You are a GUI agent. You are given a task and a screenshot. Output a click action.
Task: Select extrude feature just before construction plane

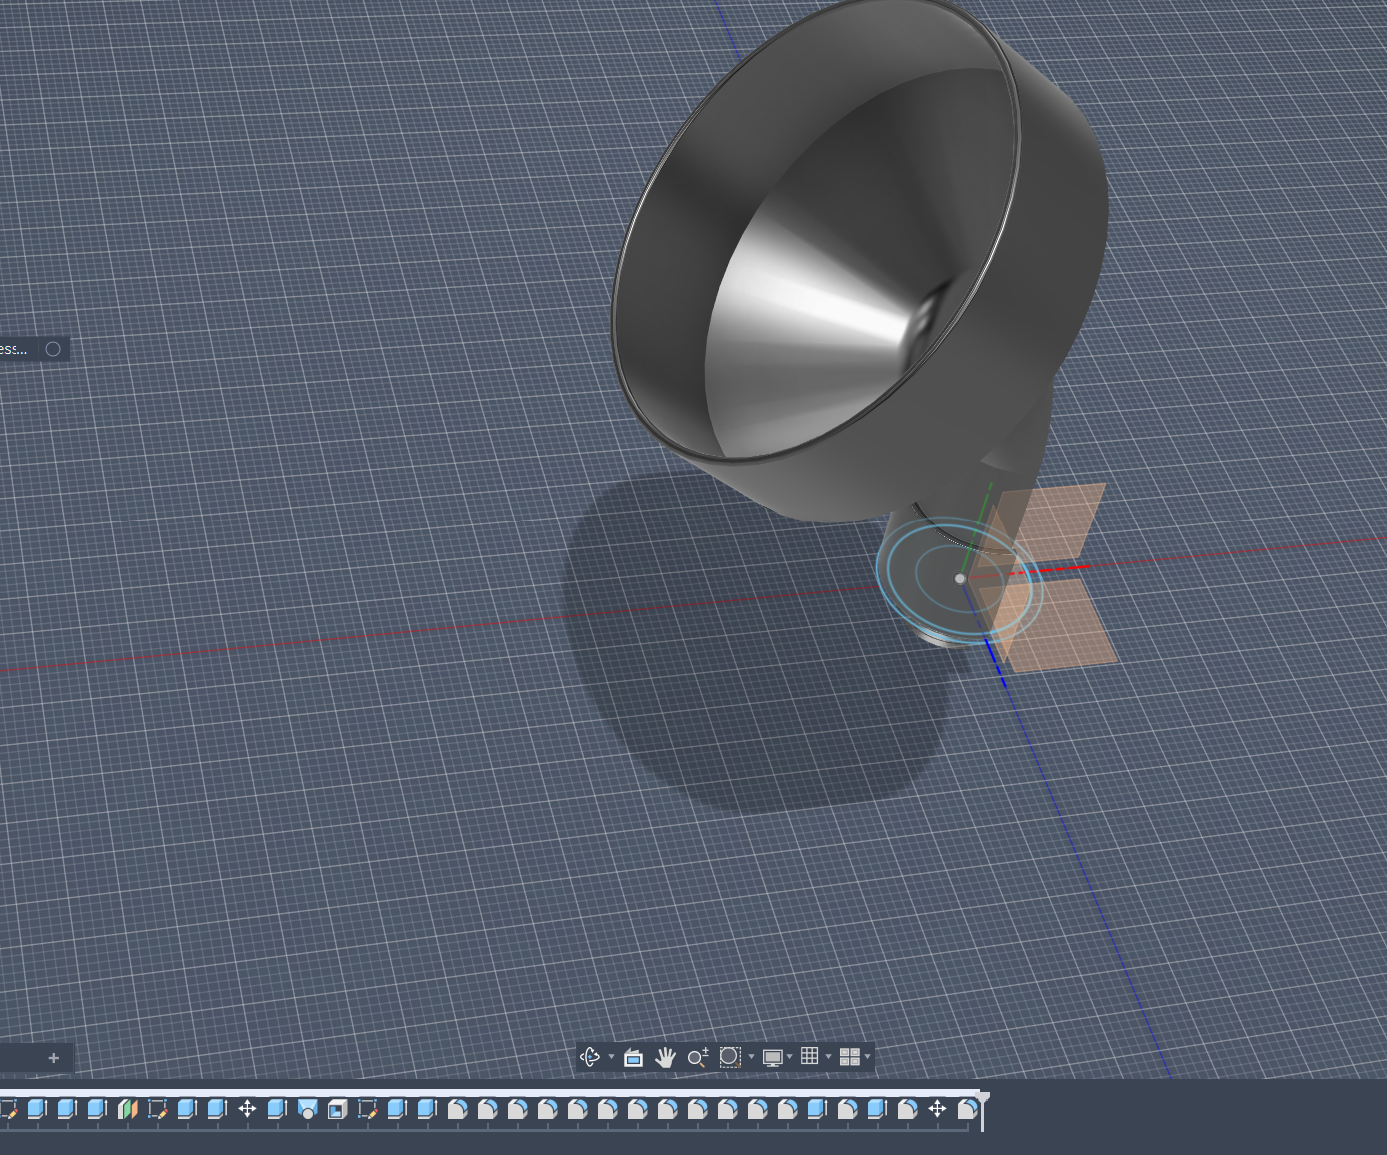coord(97,1109)
